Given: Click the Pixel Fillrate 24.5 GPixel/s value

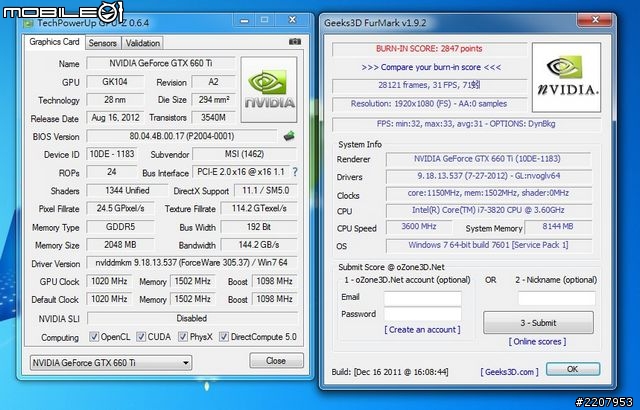Looking at the screenshot, I should (120, 208).
